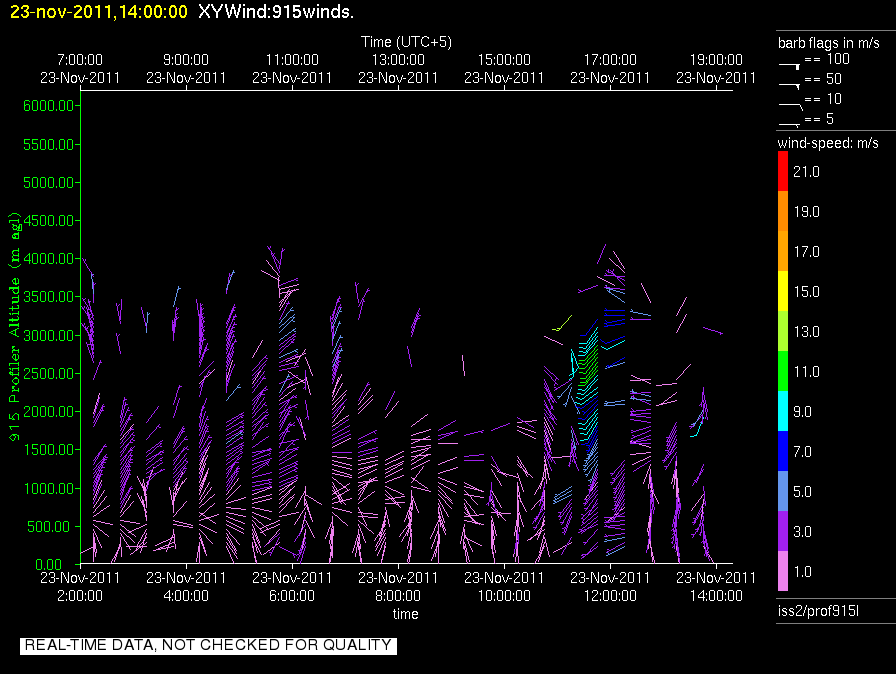Click the 5000.00 altitude tick label
Viewport: 896px width, 674px height.
49,183
